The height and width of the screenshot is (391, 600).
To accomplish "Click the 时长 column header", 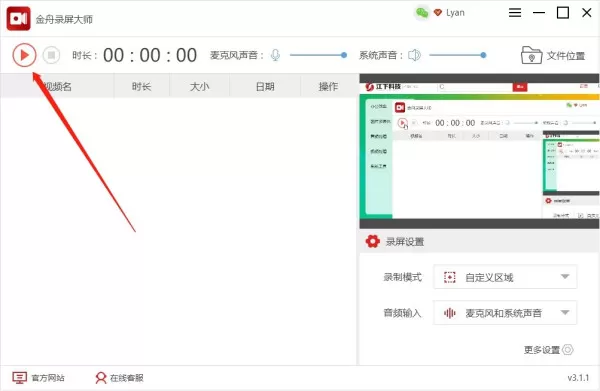I will coord(142,86).
